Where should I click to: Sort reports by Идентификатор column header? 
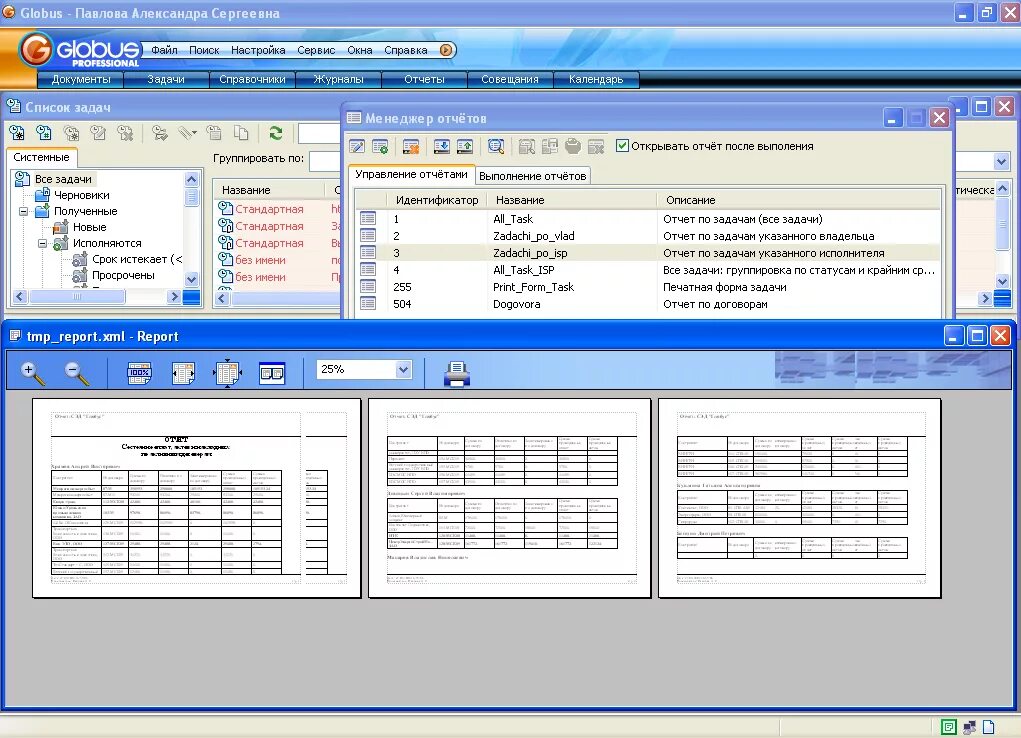[437, 200]
